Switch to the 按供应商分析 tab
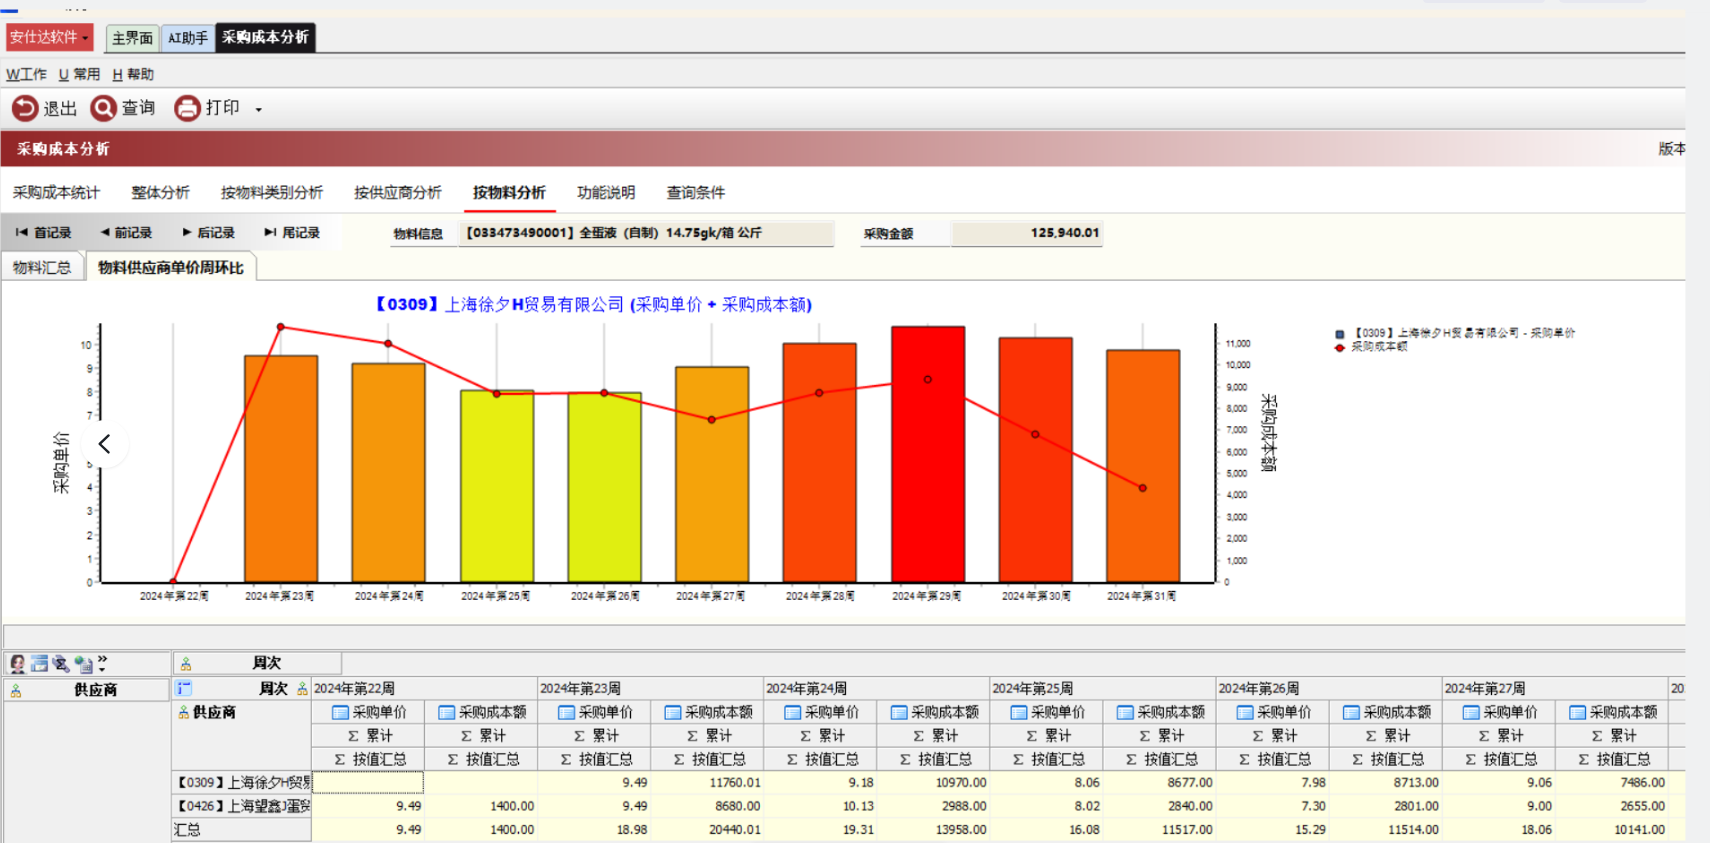The height and width of the screenshot is (843, 1710). tap(397, 192)
